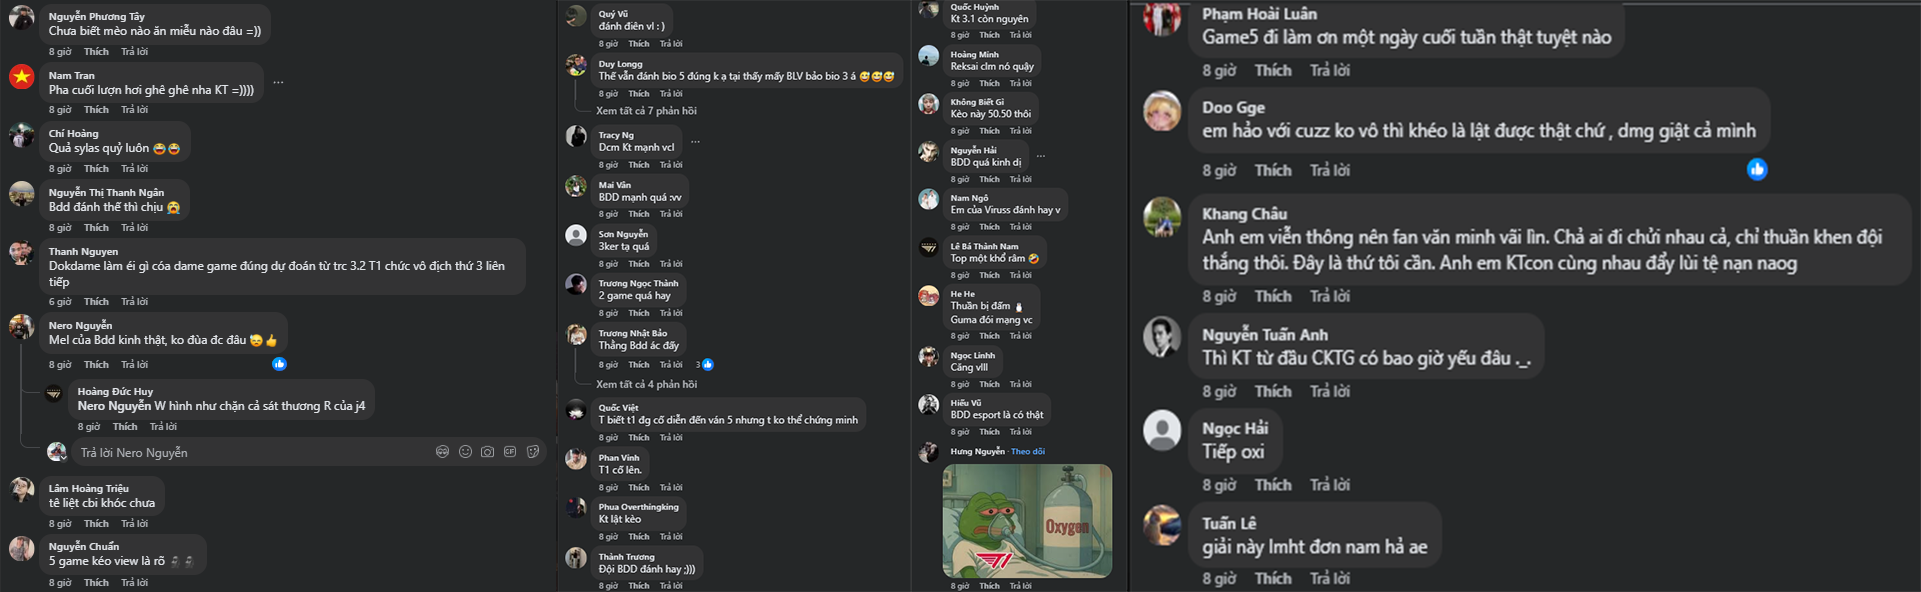View like reaction on Doo Gge's comment
The image size is (1921, 592).
(1757, 169)
